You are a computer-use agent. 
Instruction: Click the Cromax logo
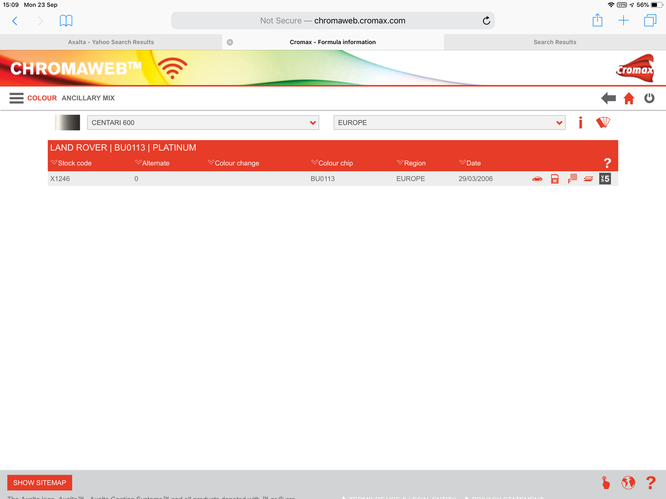point(635,68)
